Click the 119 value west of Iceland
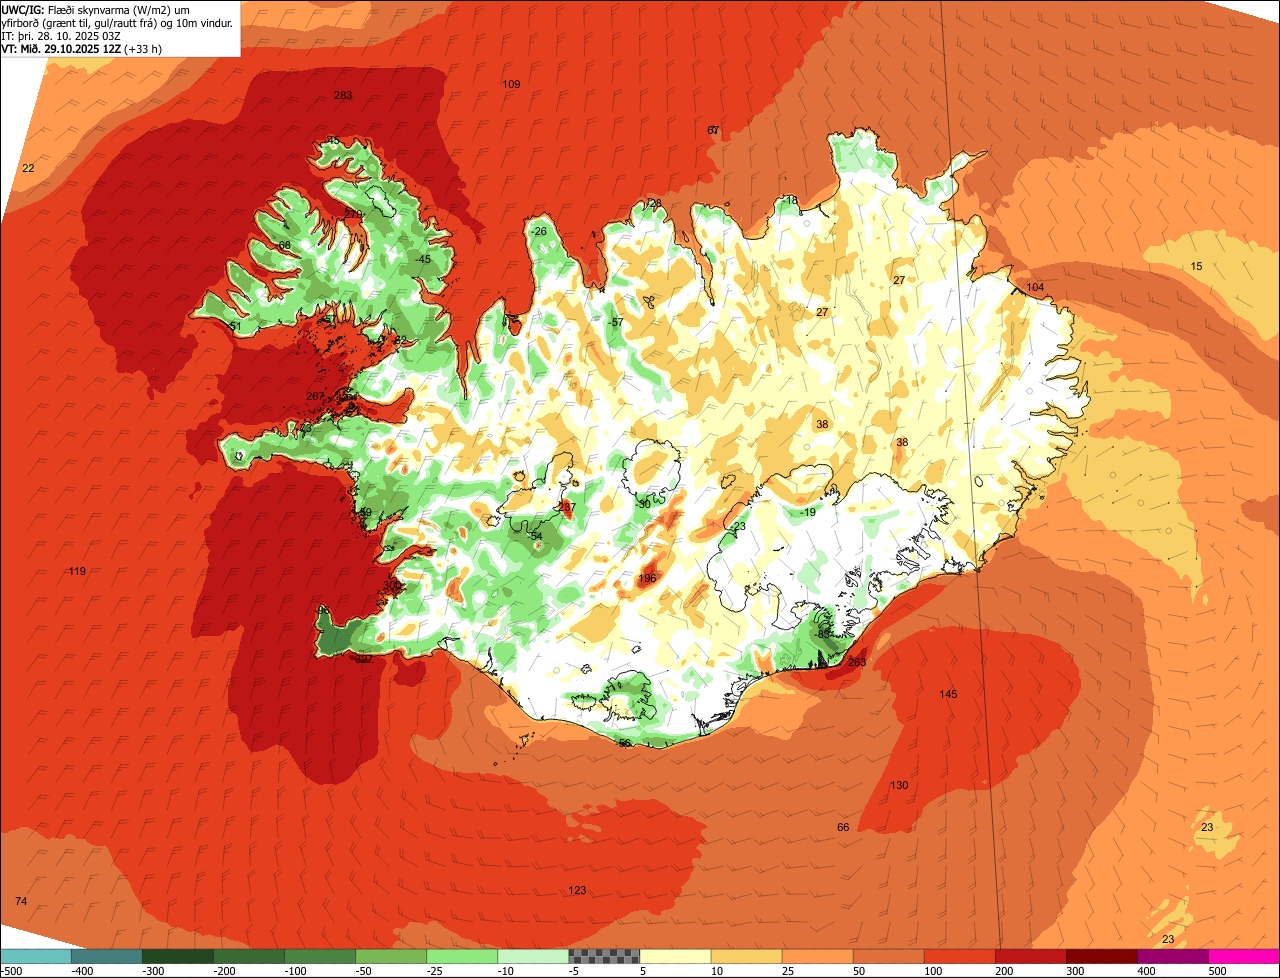The height and width of the screenshot is (978, 1280). 77,571
